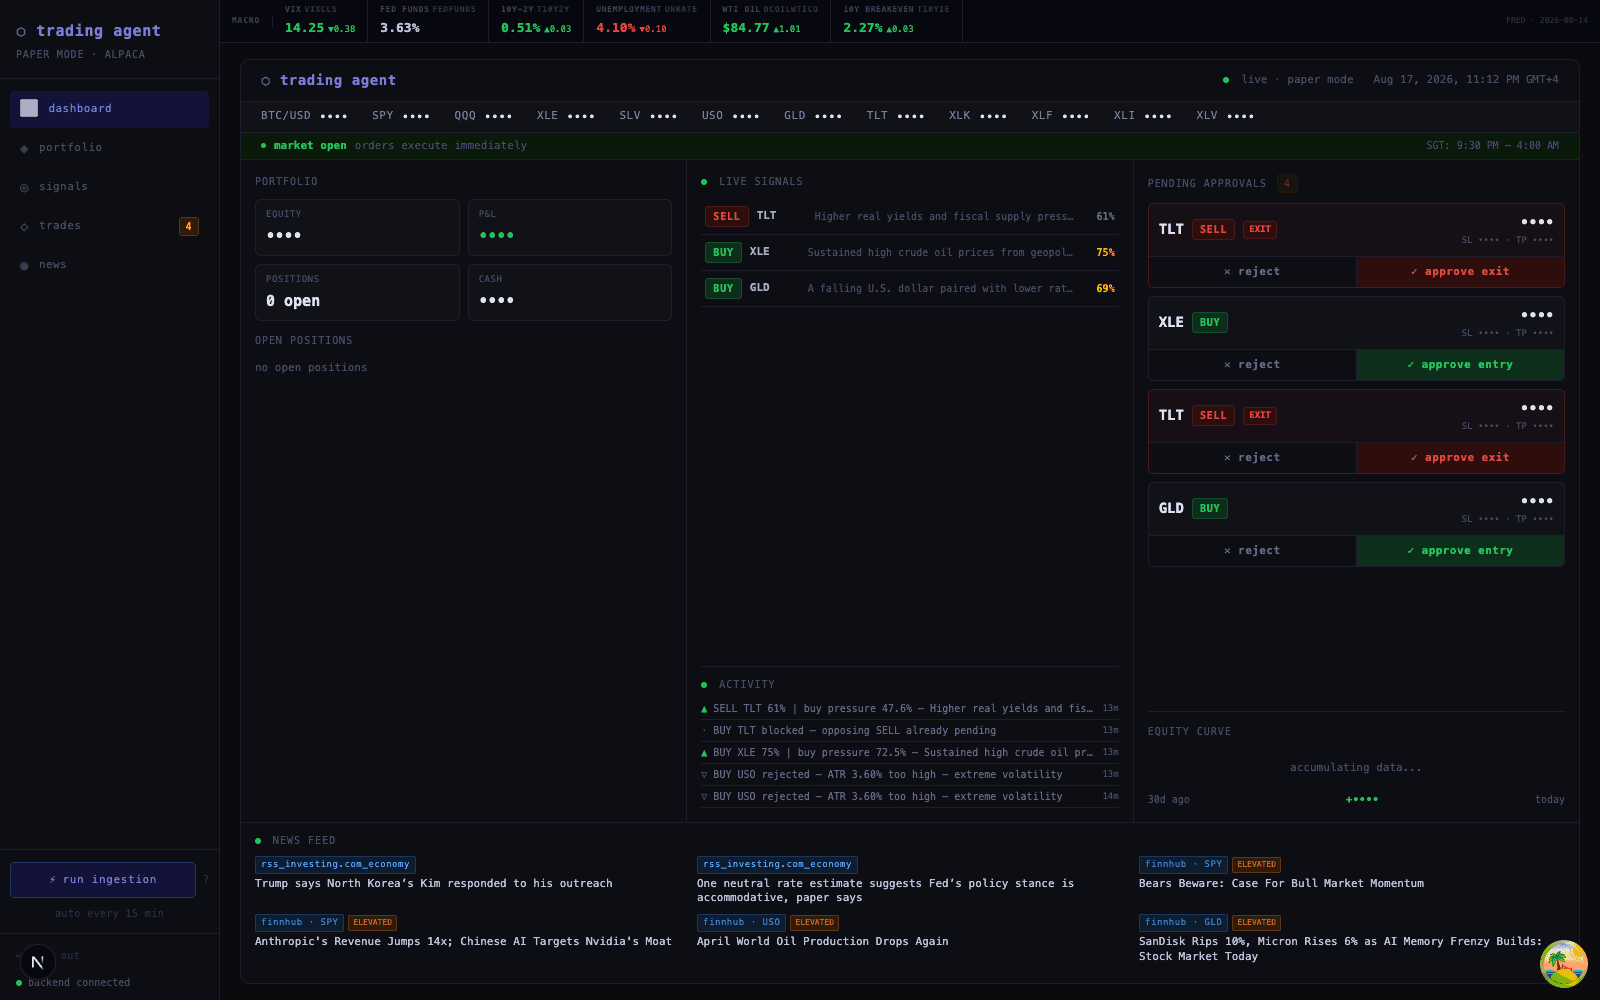Image resolution: width=1600 pixels, height=1000 pixels.
Task: Select the XLK ticker
Action: [x=978, y=116]
